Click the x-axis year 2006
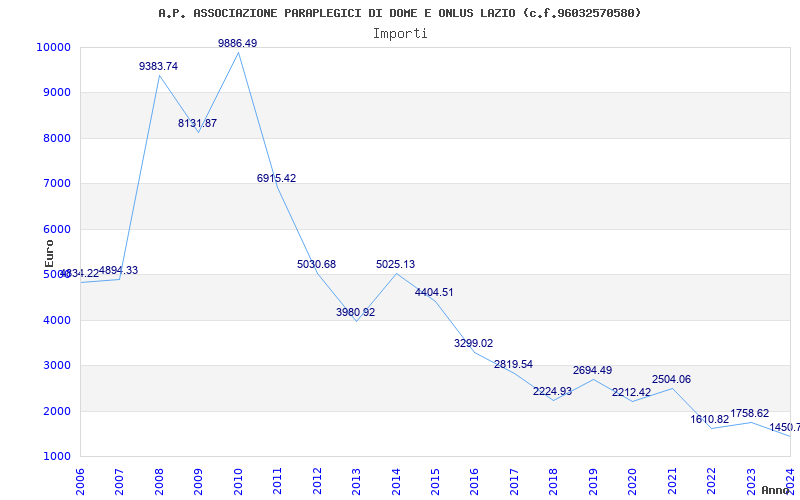The width and height of the screenshot is (800, 500). [x=80, y=481]
